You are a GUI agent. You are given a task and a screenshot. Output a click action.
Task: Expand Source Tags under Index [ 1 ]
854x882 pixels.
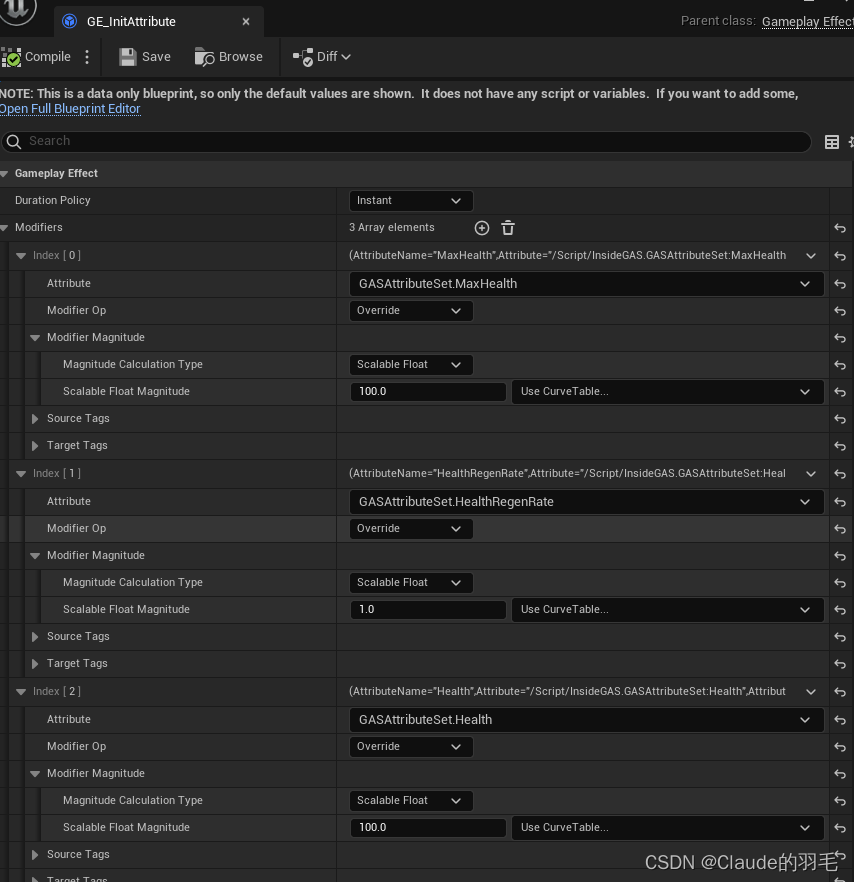pos(35,637)
